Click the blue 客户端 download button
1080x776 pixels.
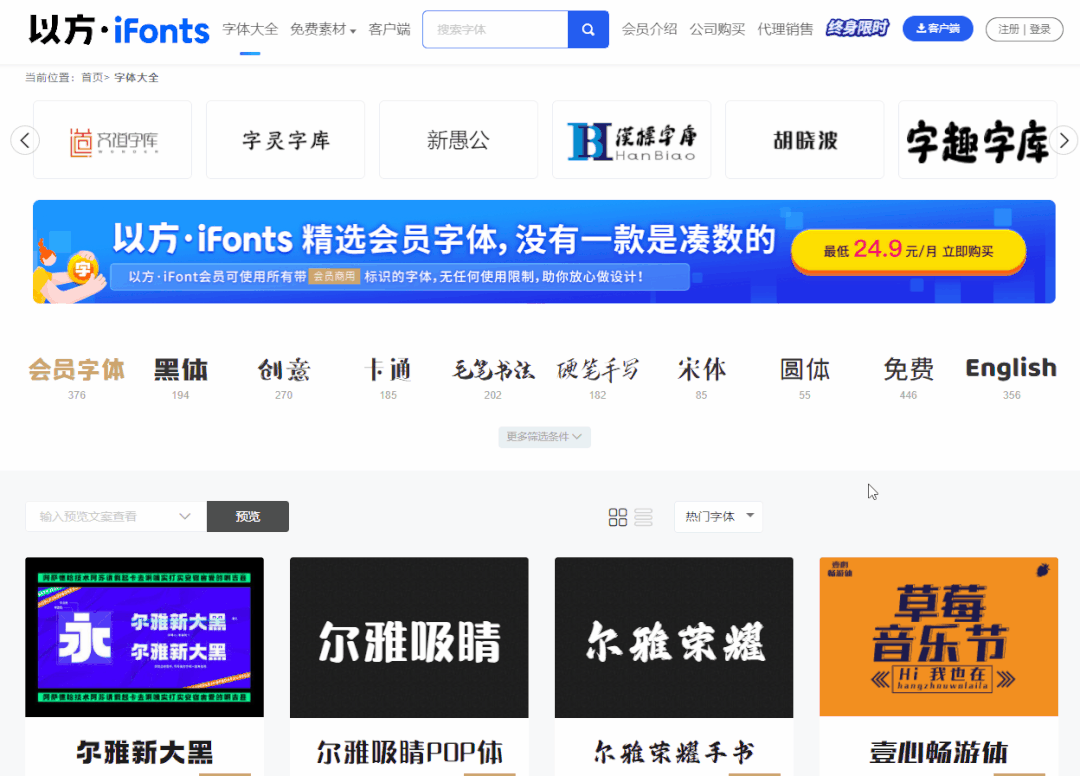point(937,29)
